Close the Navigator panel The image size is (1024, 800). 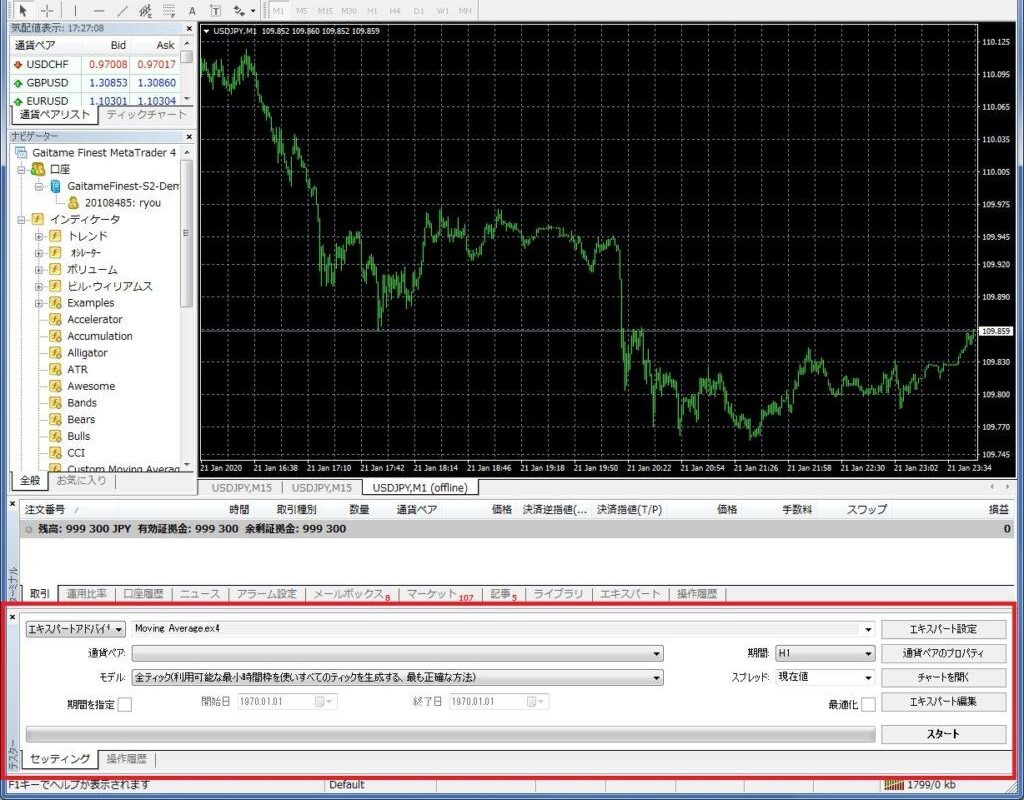[189, 136]
